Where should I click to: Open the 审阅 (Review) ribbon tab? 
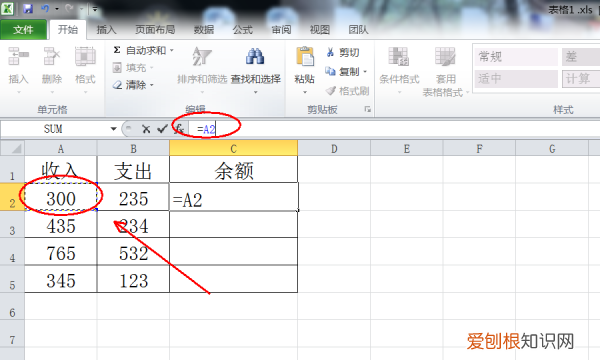281,29
